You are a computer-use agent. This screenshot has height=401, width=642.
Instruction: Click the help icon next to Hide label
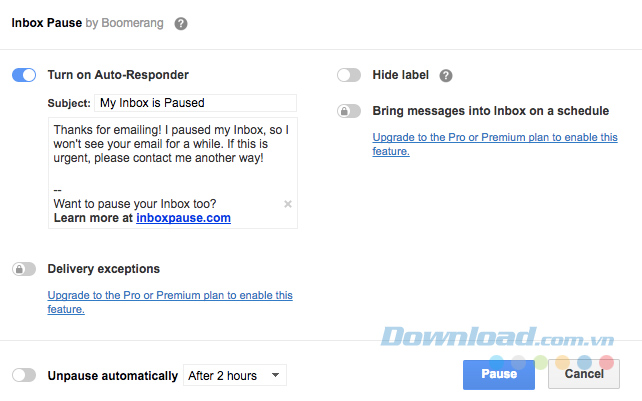click(x=446, y=75)
